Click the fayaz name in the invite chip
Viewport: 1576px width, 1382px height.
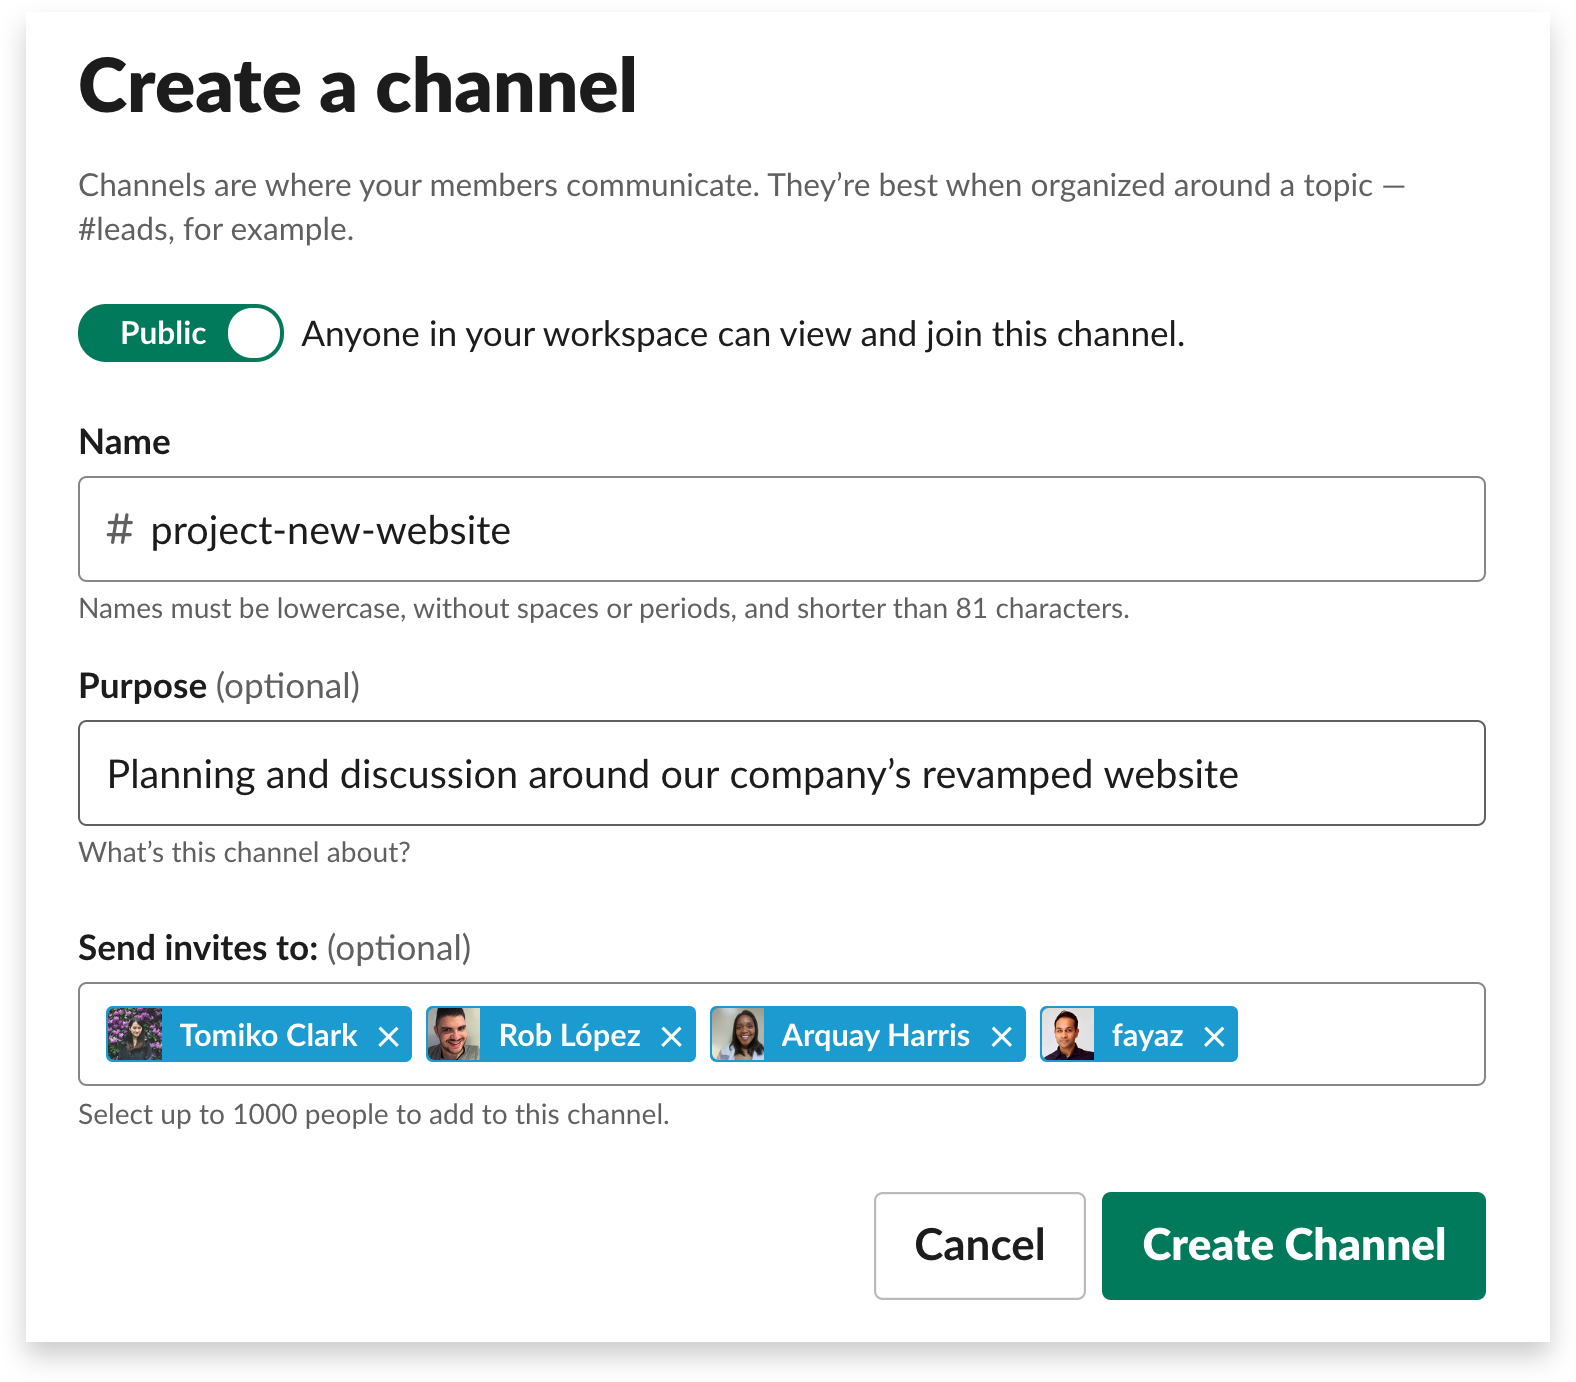click(x=1147, y=1035)
